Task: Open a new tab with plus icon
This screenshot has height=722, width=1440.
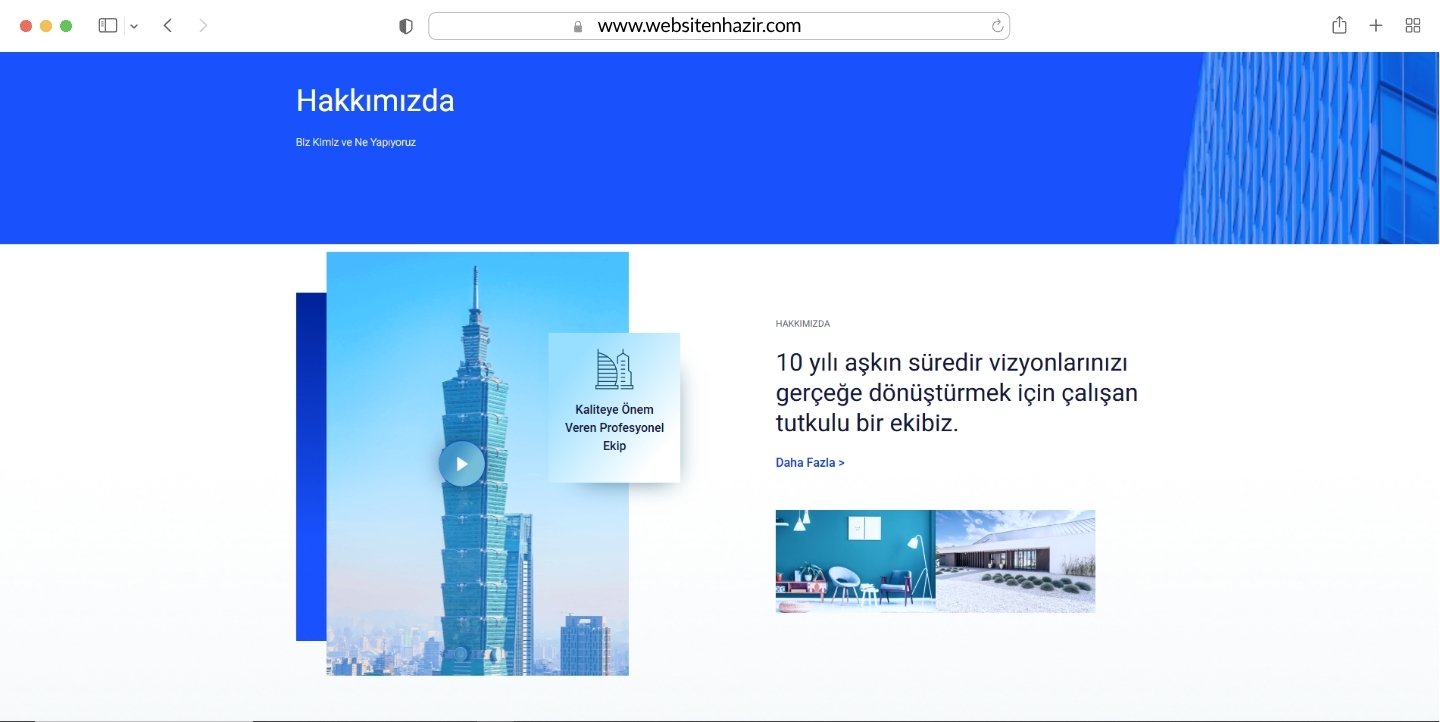Action: coord(1376,26)
